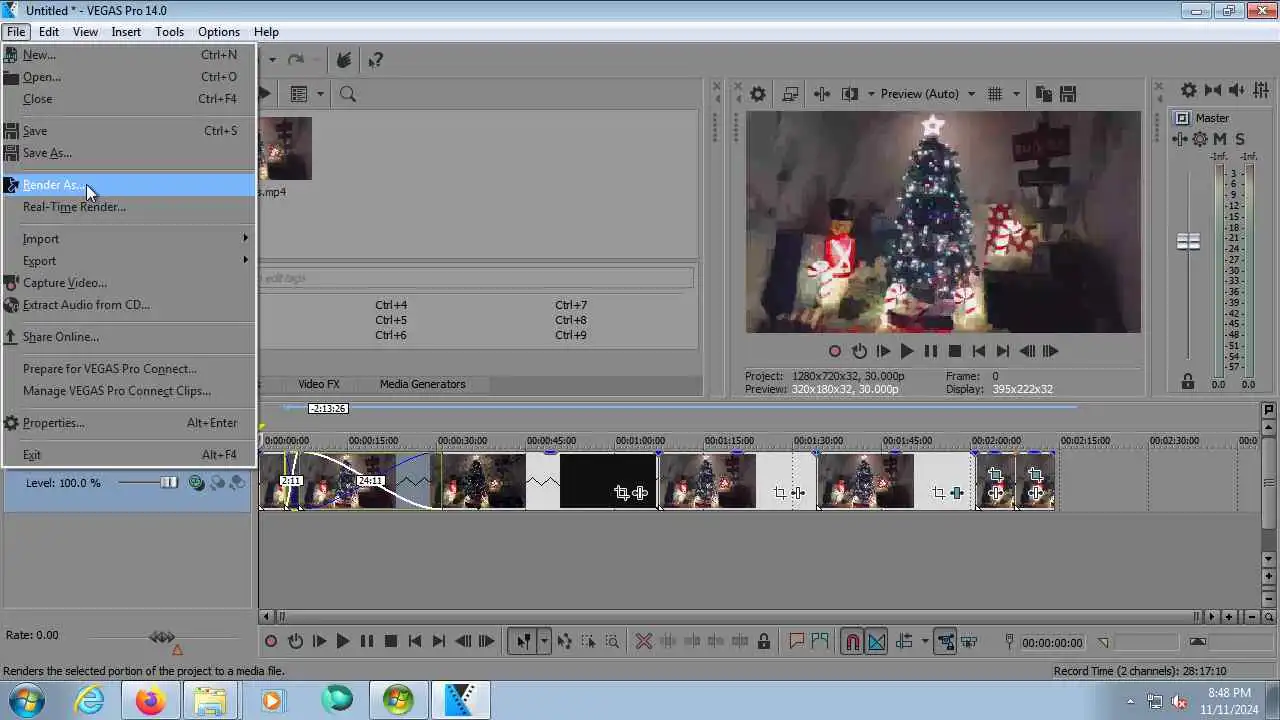Open overlays grid dropdown arrow

coord(1016,94)
